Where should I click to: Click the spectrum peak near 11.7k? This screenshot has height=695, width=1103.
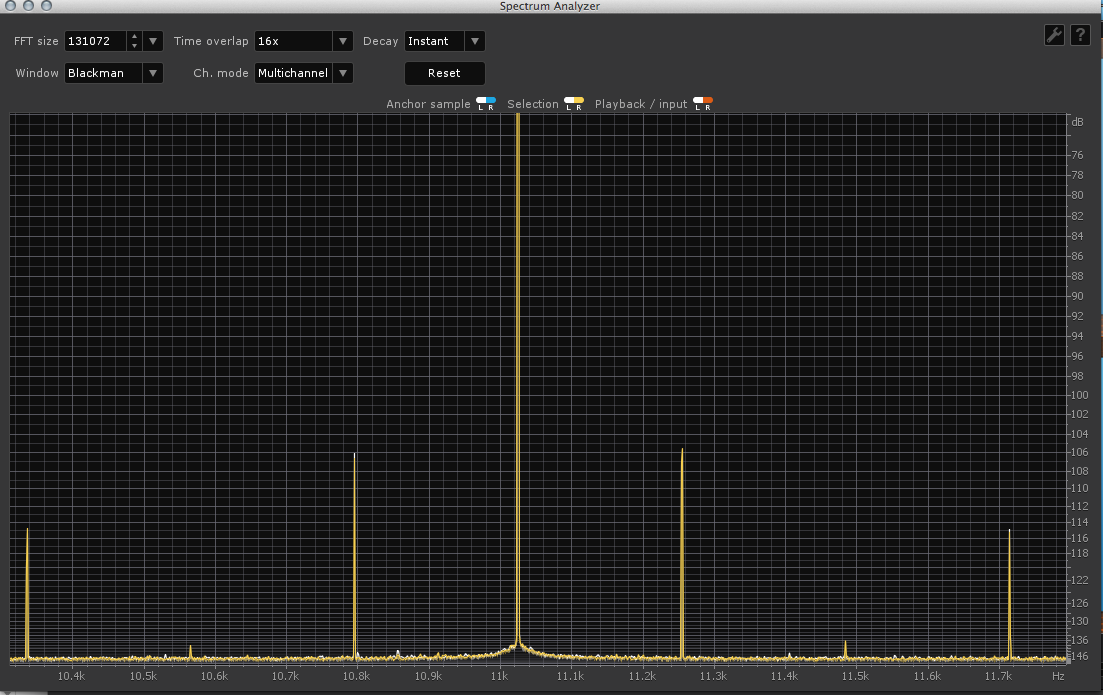[1009, 594]
